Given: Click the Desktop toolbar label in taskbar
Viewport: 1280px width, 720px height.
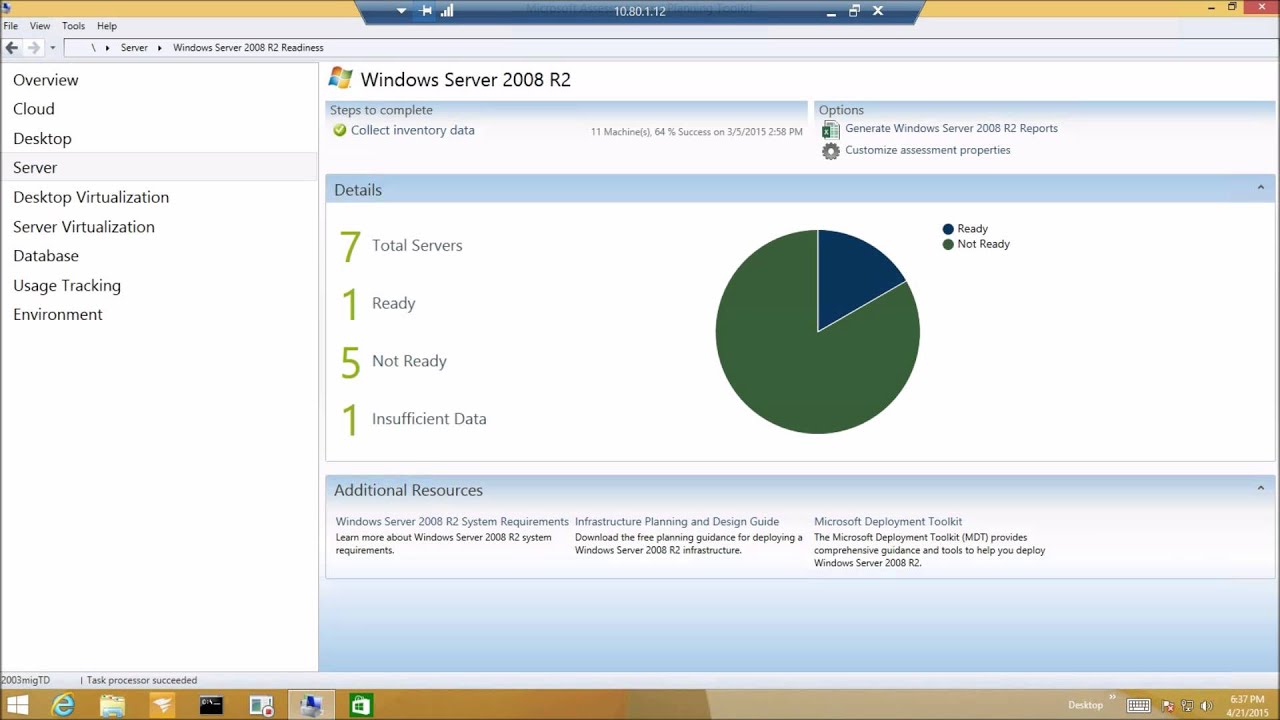Looking at the screenshot, I should [1085, 705].
